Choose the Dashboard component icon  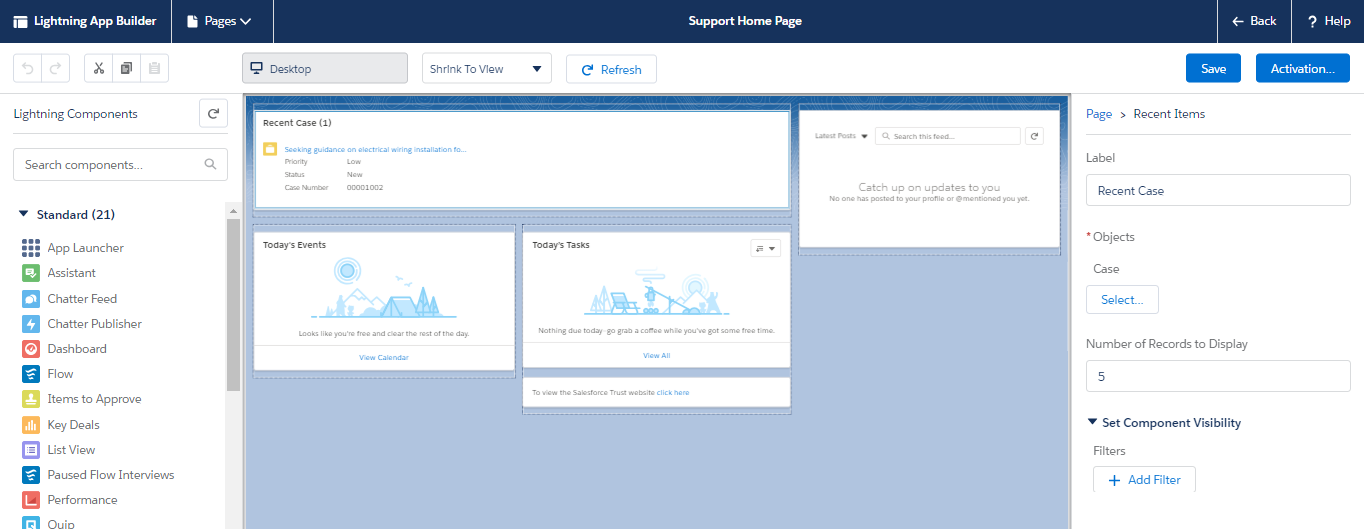pyautogui.click(x=30, y=349)
